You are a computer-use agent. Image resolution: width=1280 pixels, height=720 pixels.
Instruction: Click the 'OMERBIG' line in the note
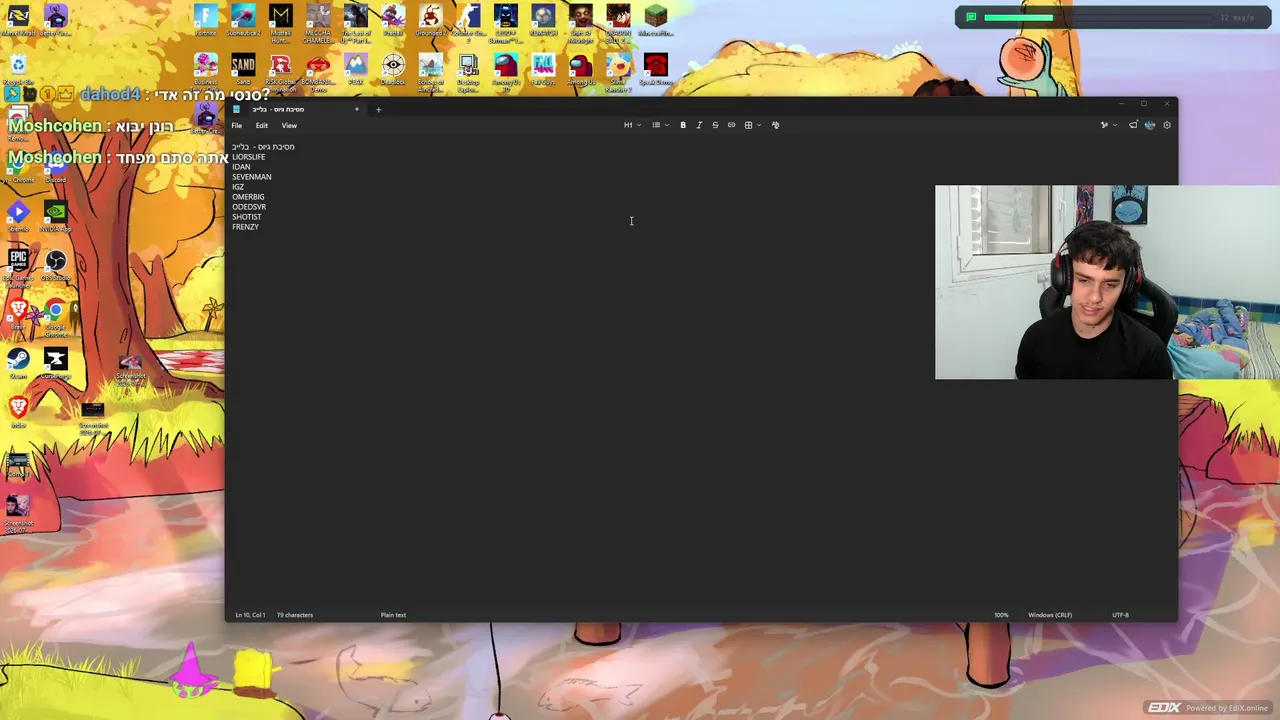point(248,197)
